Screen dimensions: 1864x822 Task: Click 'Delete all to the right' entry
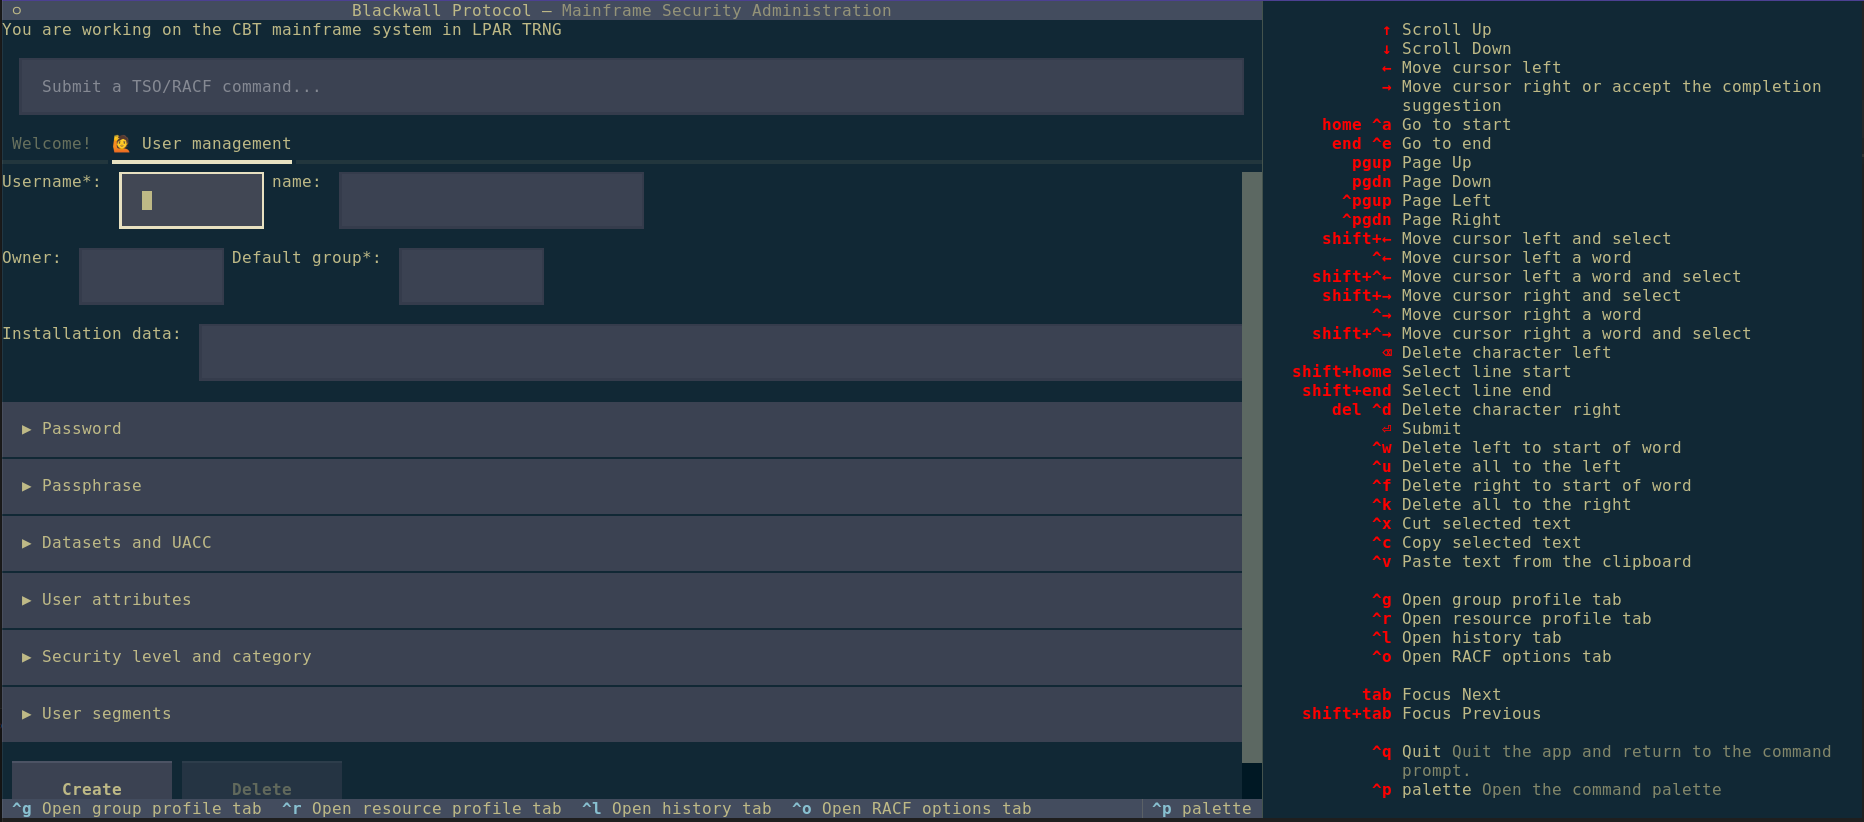pyautogui.click(x=1516, y=505)
